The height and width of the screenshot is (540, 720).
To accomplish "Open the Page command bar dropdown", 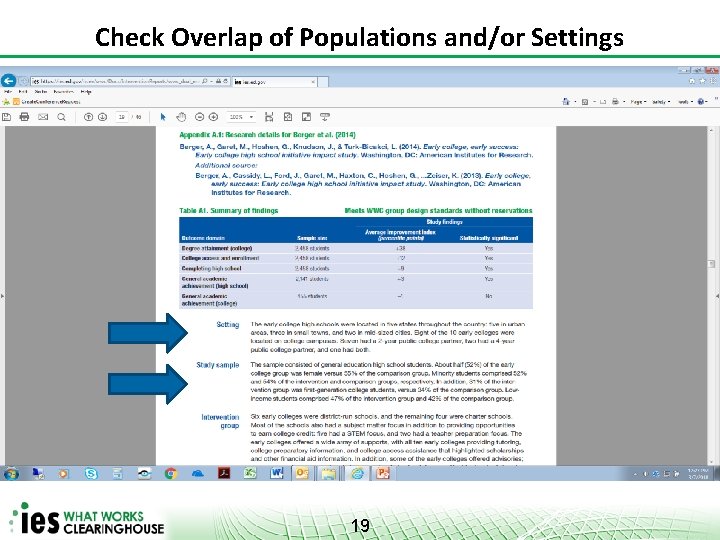I will [x=638, y=102].
